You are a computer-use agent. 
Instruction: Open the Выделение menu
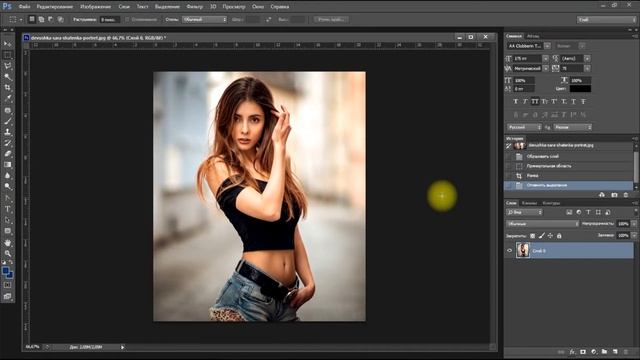coord(167,7)
